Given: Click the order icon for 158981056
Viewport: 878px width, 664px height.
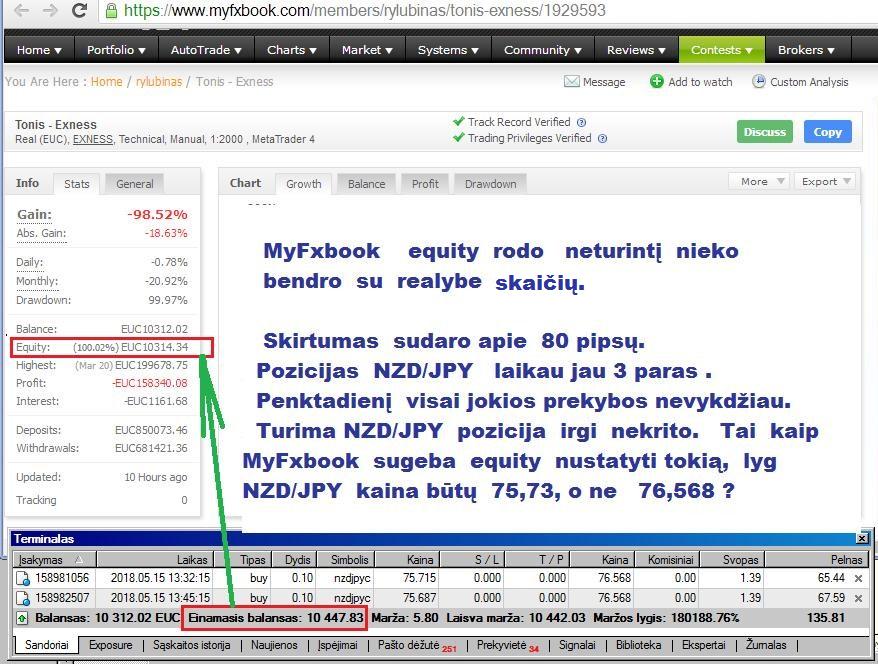Looking at the screenshot, I should [23, 578].
